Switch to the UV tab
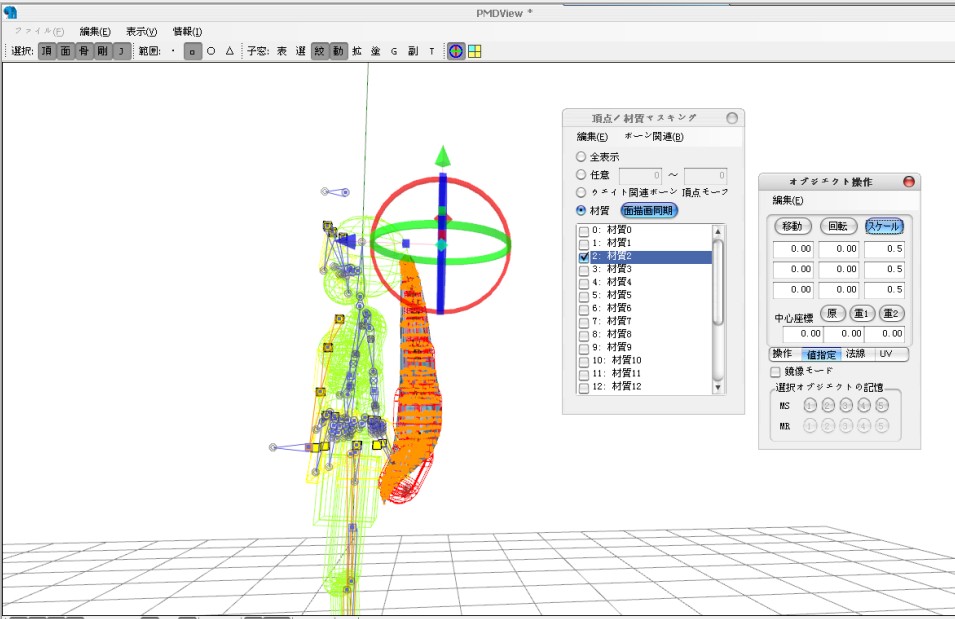955x619 pixels. (886, 354)
